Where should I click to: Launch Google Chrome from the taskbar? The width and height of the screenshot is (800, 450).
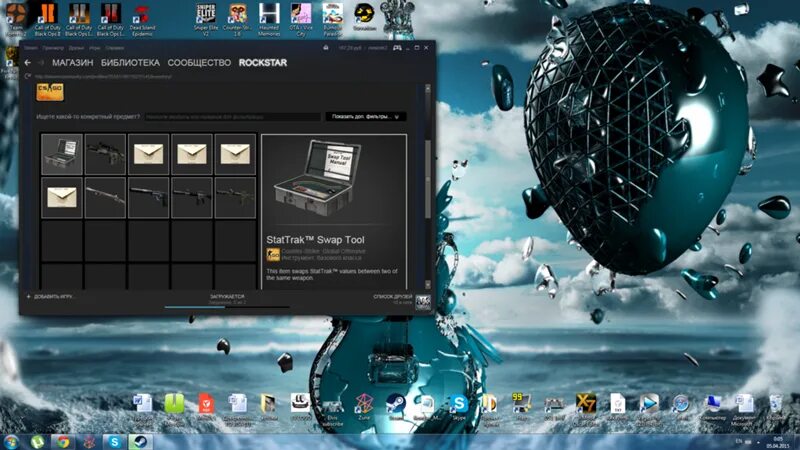click(63, 442)
